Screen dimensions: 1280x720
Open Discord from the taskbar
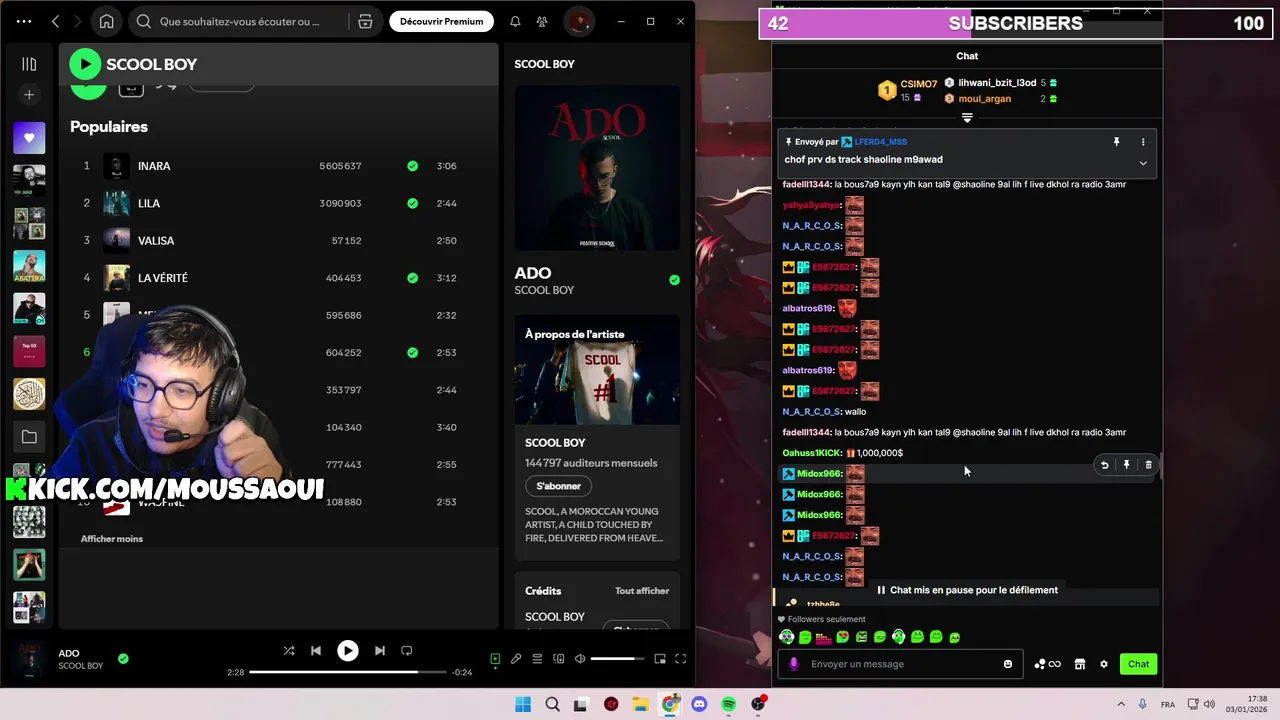coord(699,704)
